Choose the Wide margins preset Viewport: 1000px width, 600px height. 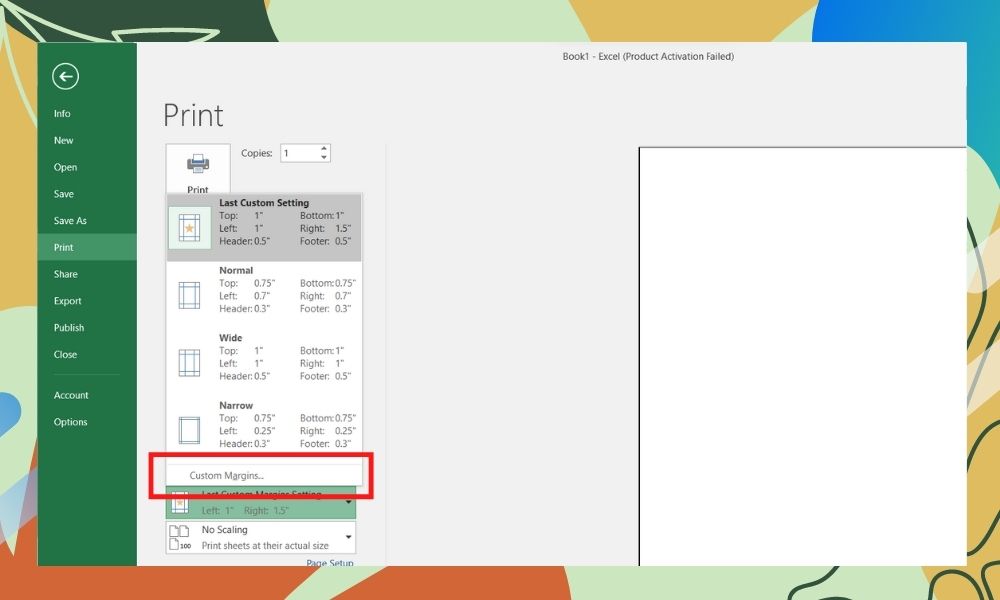[x=264, y=363]
